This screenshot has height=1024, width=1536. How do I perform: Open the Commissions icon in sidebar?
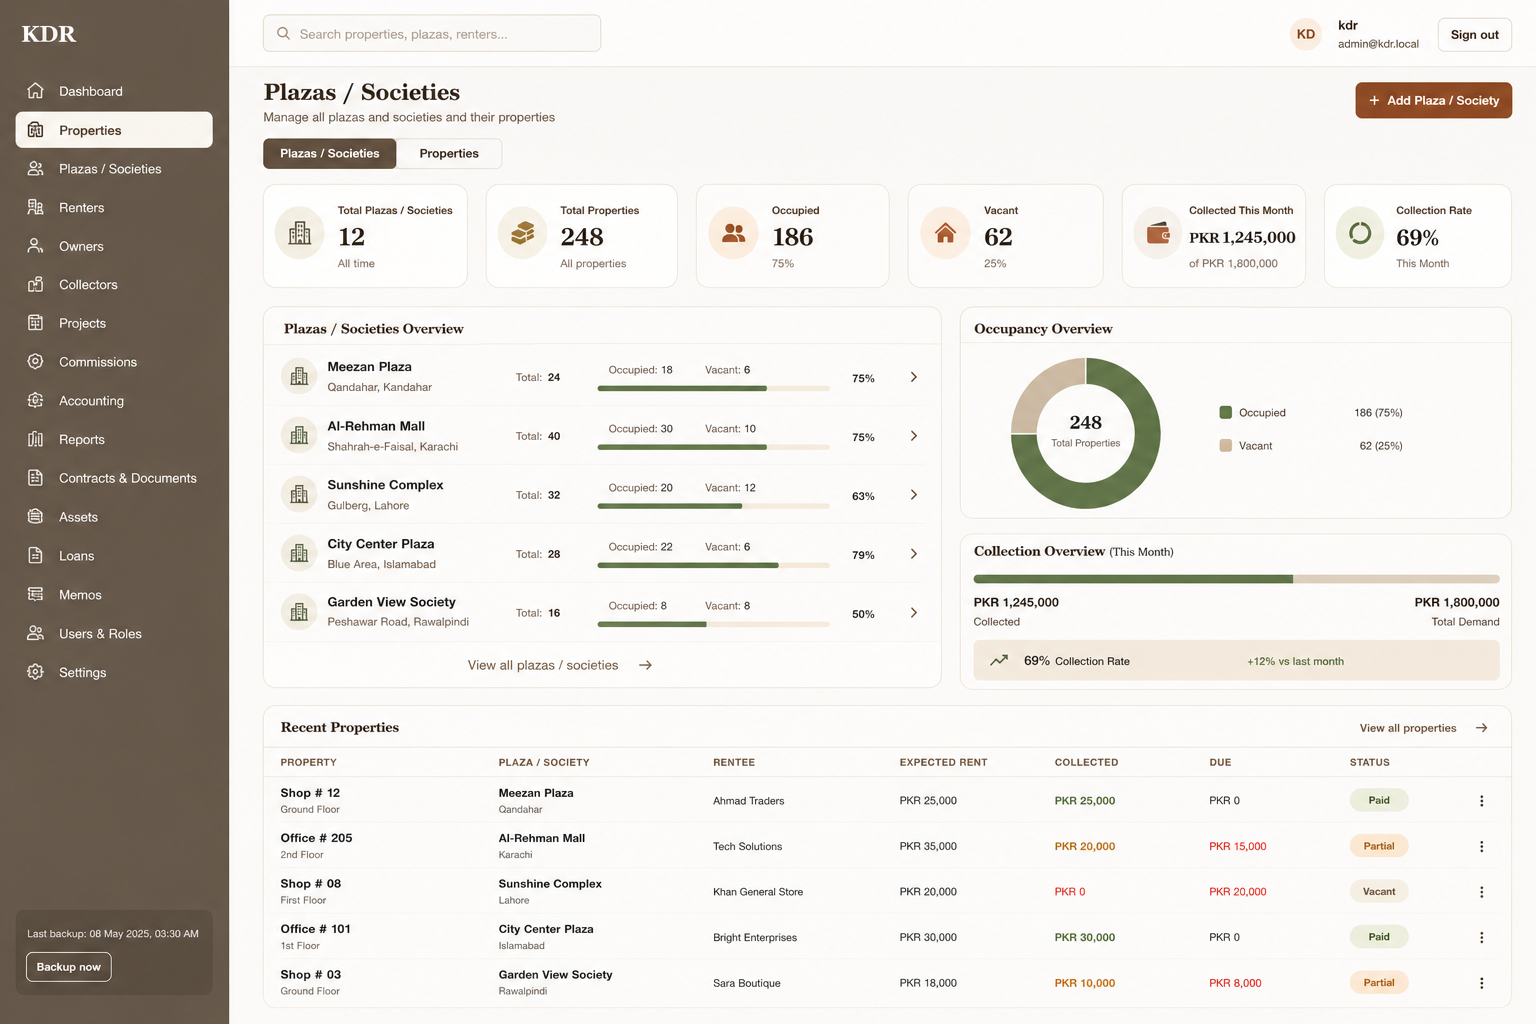pos(36,362)
